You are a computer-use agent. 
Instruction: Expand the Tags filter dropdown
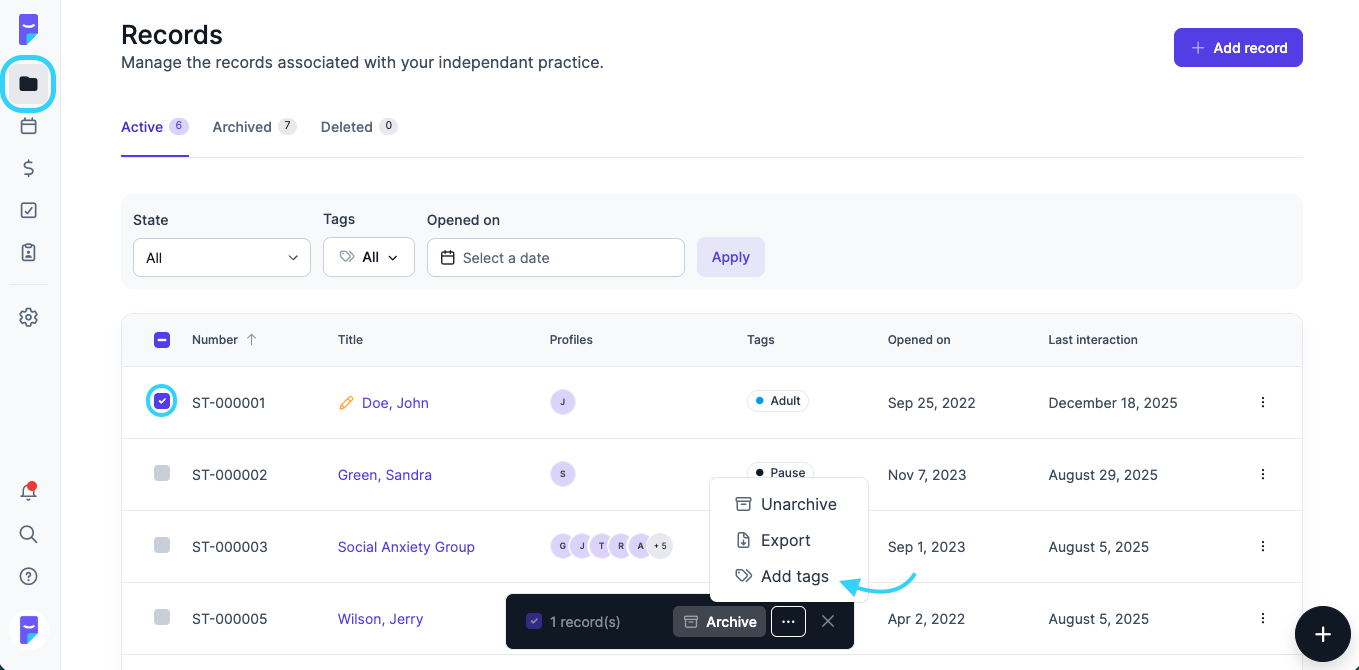tap(368, 257)
